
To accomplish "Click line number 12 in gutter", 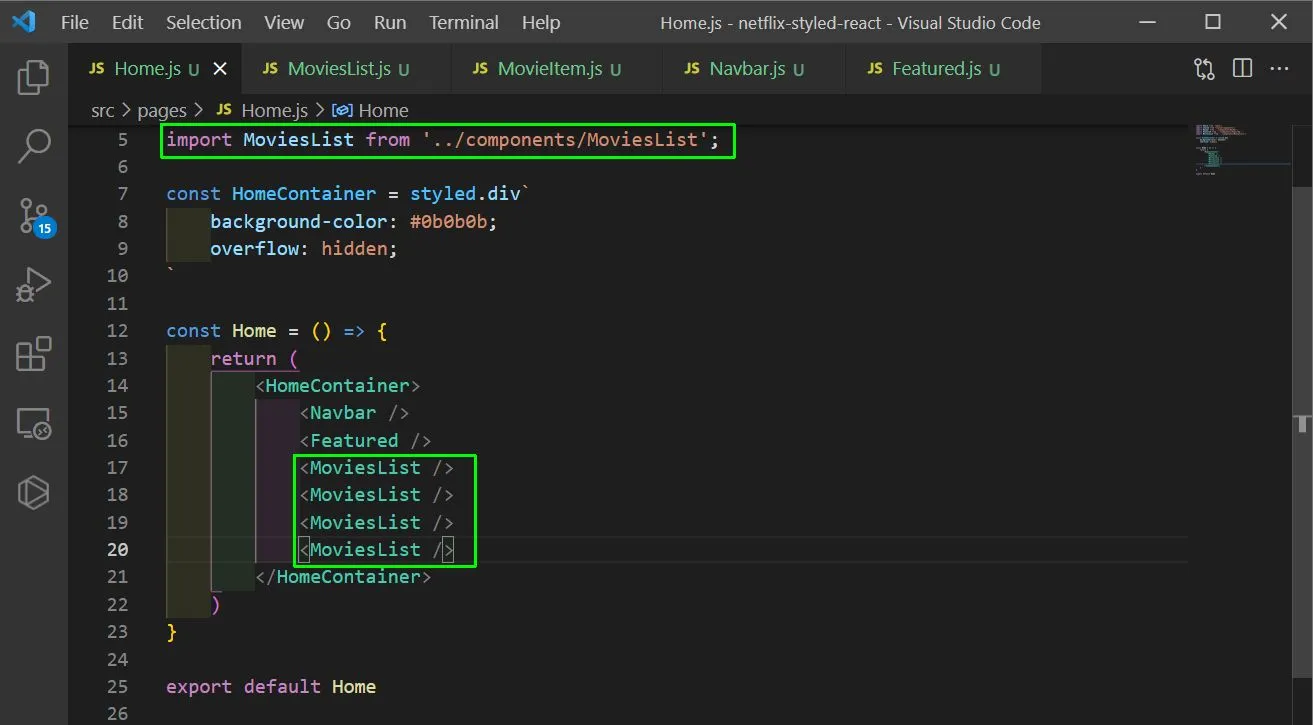I will coord(117,331).
